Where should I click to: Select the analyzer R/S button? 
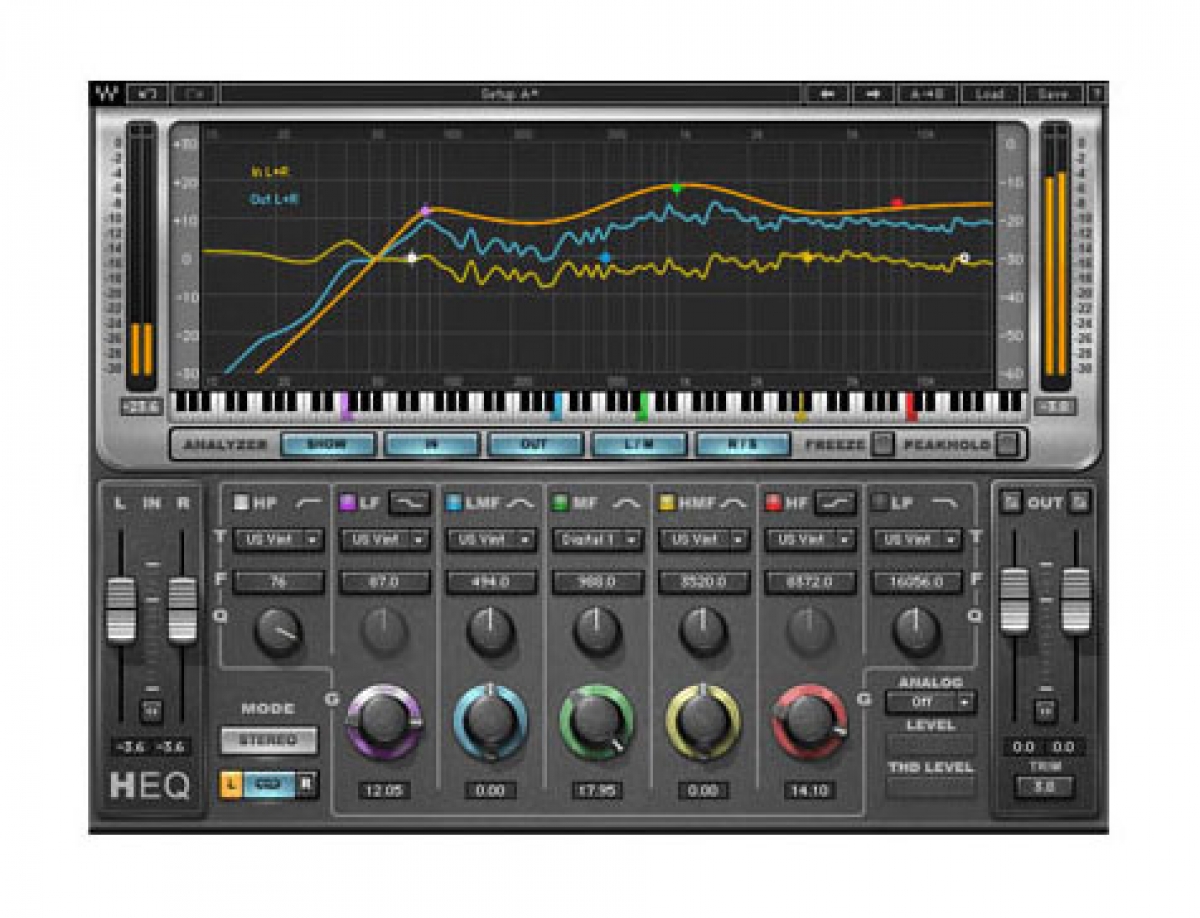744,444
